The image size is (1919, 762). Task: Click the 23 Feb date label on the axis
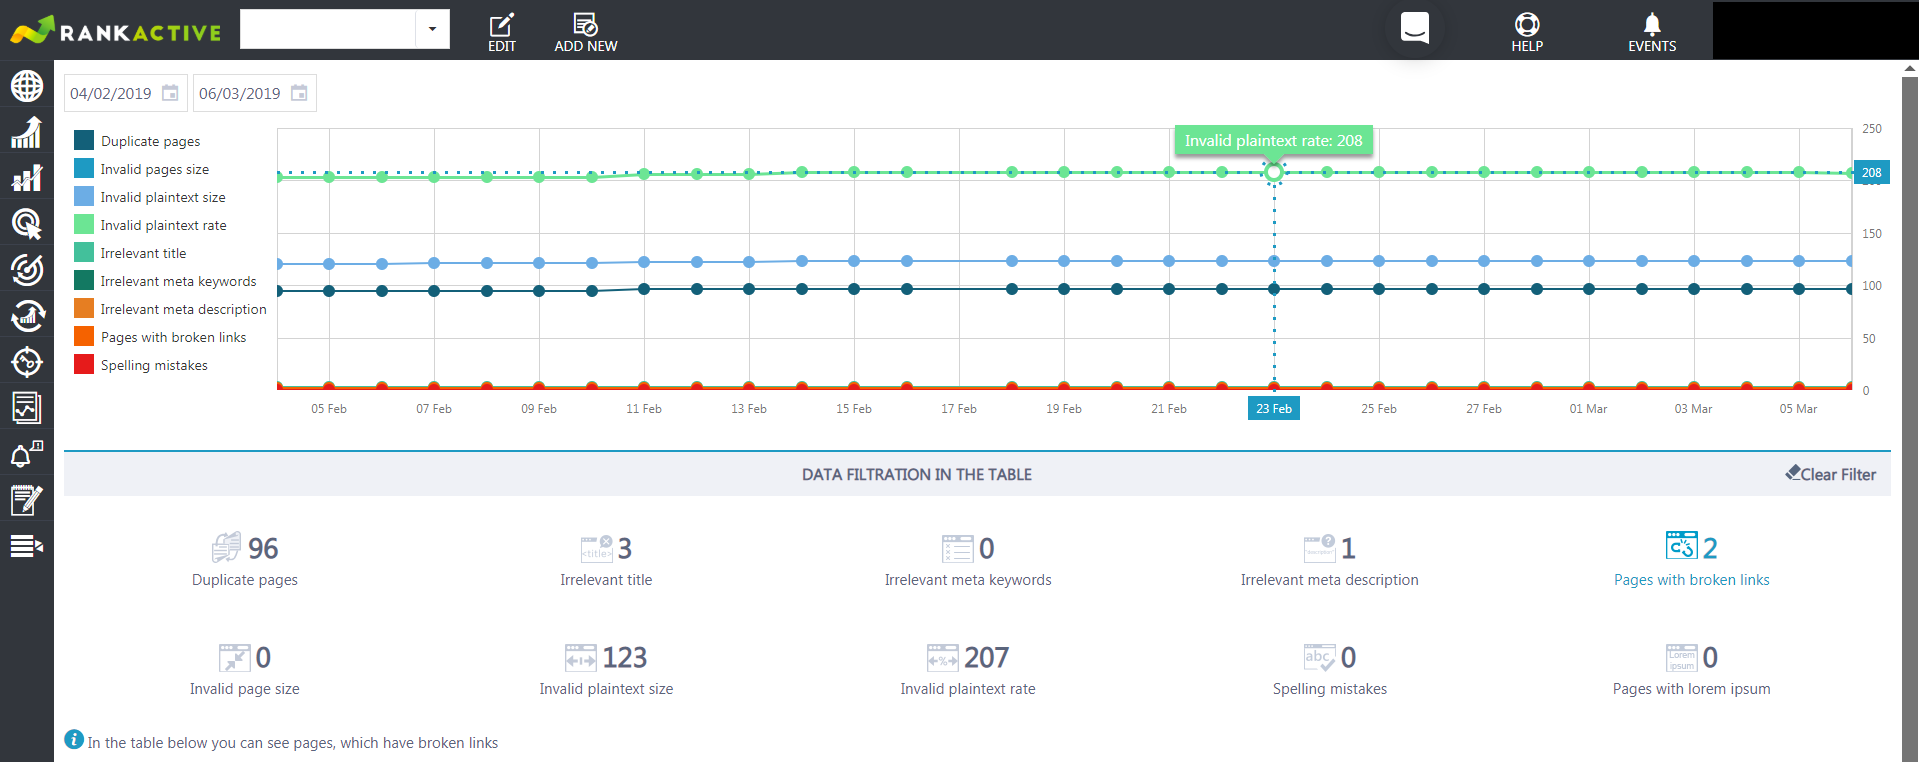pyautogui.click(x=1274, y=408)
